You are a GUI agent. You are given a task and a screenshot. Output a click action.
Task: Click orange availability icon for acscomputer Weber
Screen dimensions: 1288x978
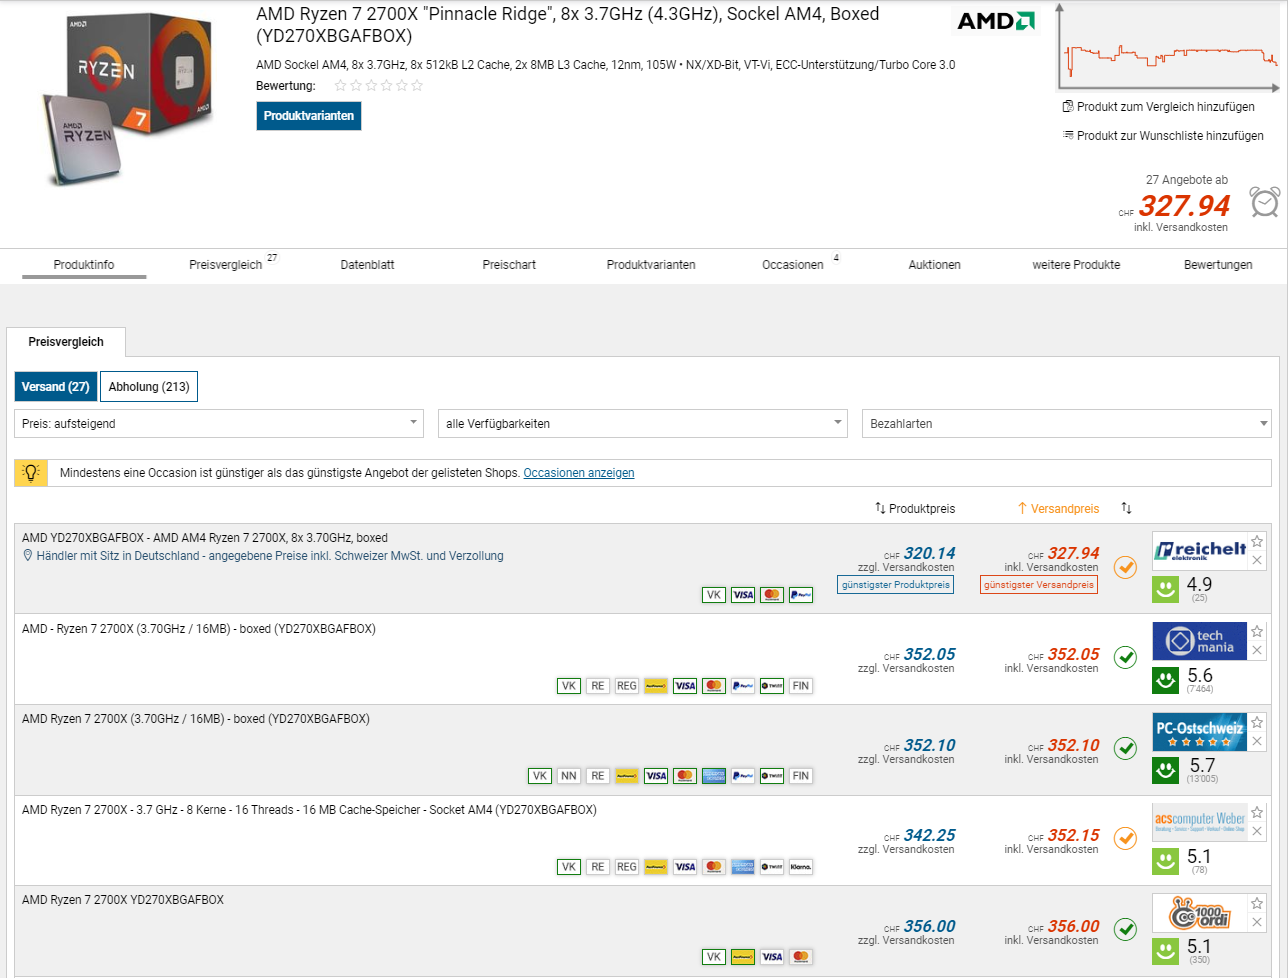point(1126,838)
